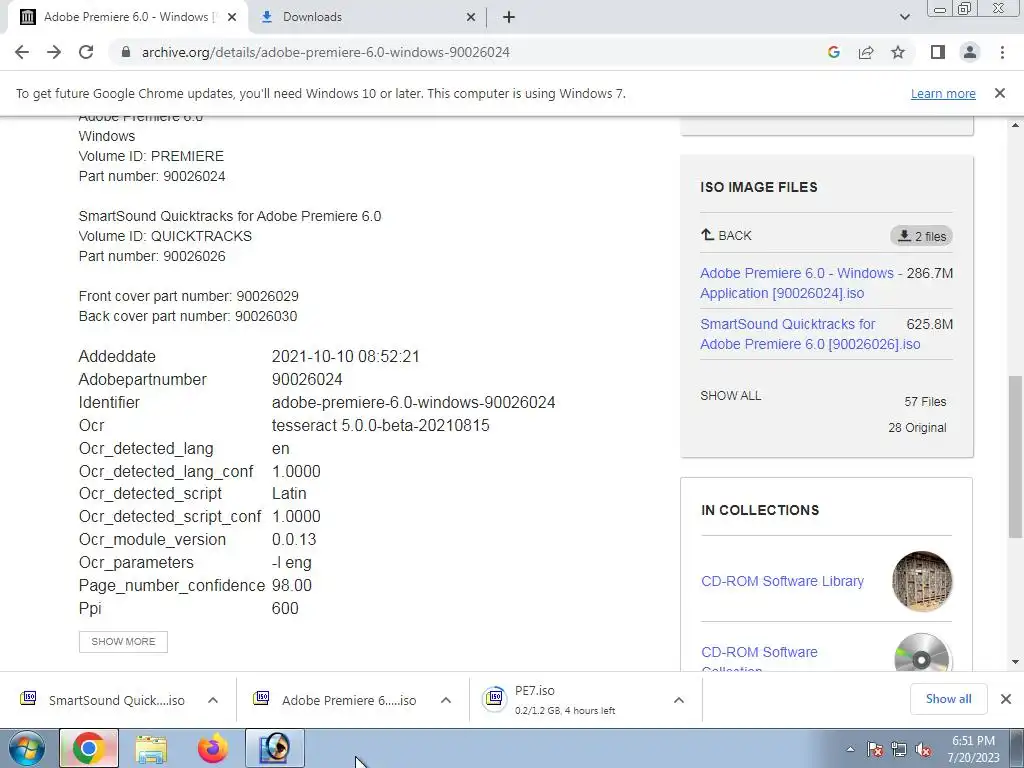Launch Firefox from the taskbar

pyautogui.click(x=213, y=748)
